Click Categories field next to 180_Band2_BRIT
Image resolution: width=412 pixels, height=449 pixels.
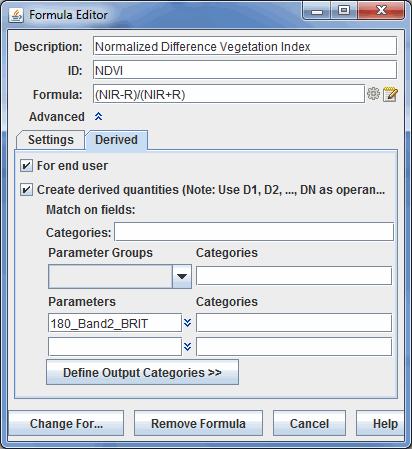pyautogui.click(x=294, y=323)
